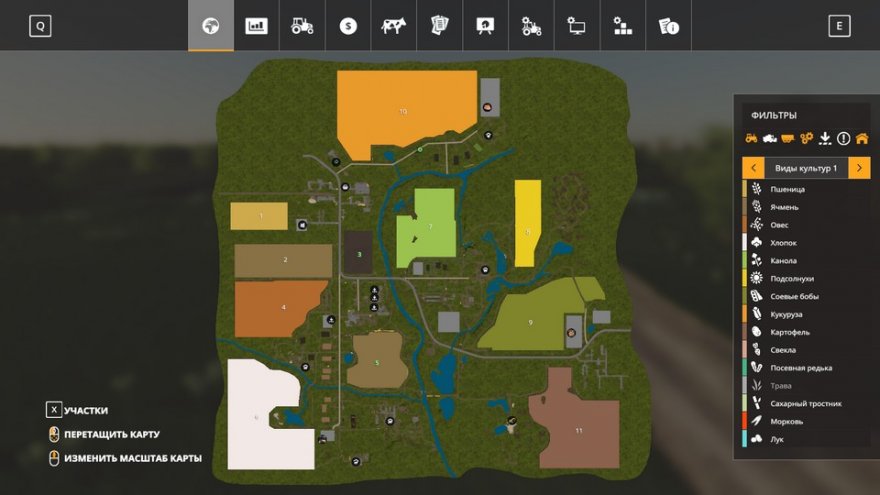Screen dimensions: 880x495
Task: Select the Свекла beet icon
Action: pyautogui.click(x=757, y=350)
